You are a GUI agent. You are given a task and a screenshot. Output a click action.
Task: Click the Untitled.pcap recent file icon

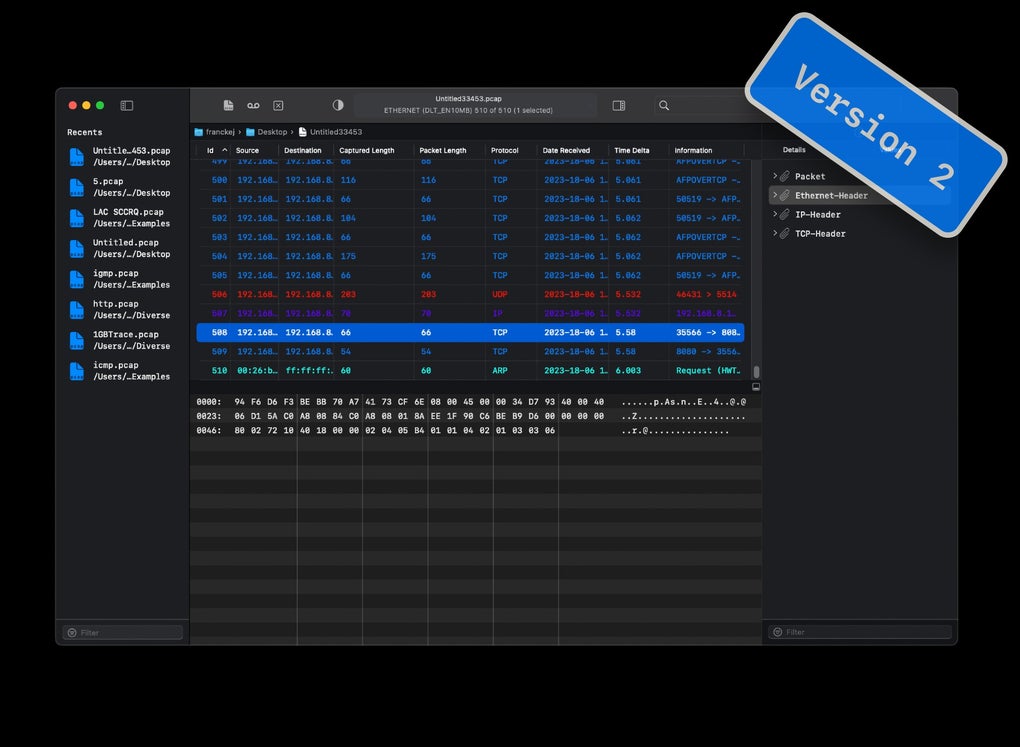click(x=77, y=249)
